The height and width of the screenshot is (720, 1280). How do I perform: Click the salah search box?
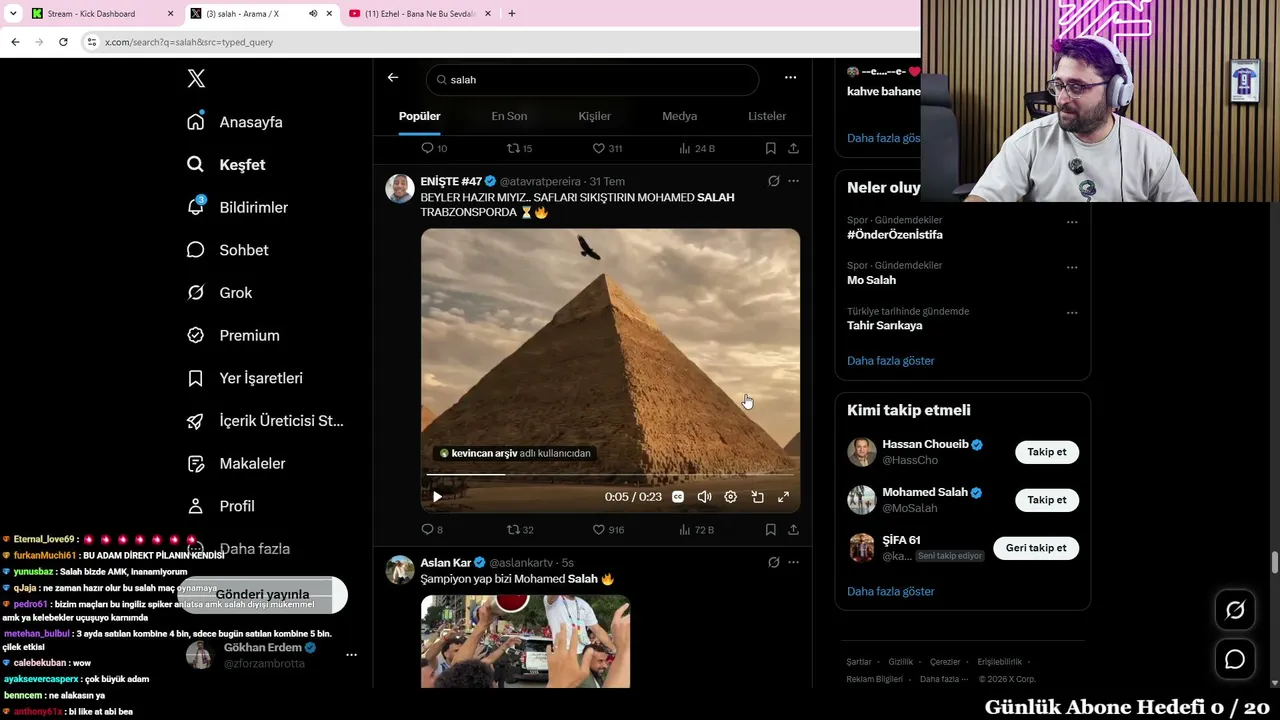592,79
